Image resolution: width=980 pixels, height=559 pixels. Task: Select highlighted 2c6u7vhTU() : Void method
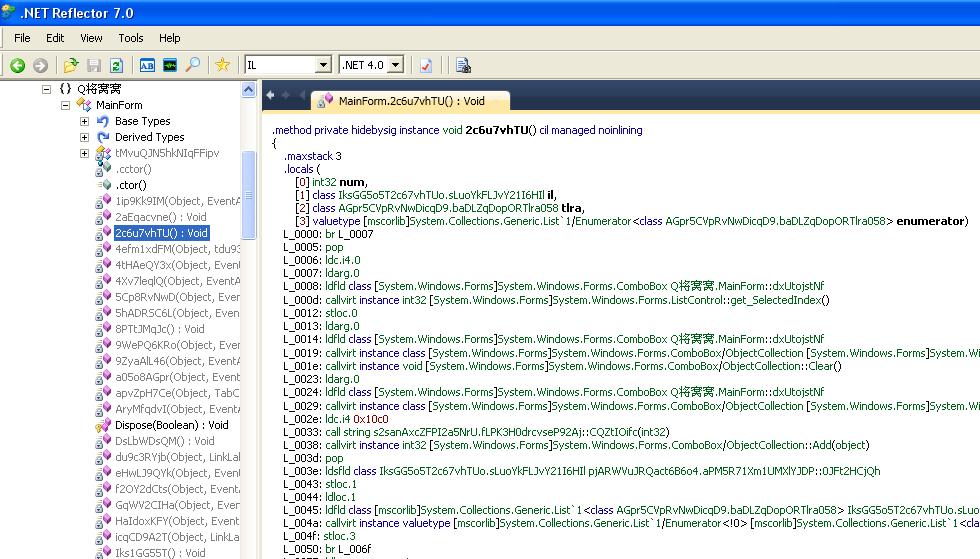(162, 233)
